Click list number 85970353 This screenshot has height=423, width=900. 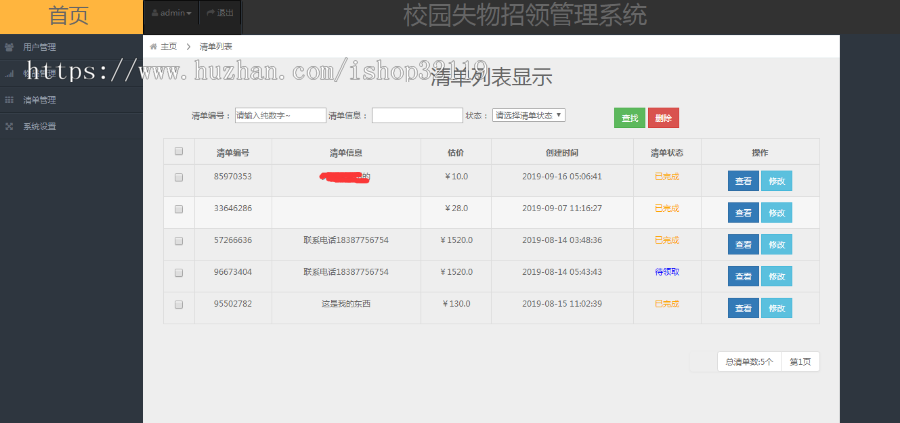point(232,176)
